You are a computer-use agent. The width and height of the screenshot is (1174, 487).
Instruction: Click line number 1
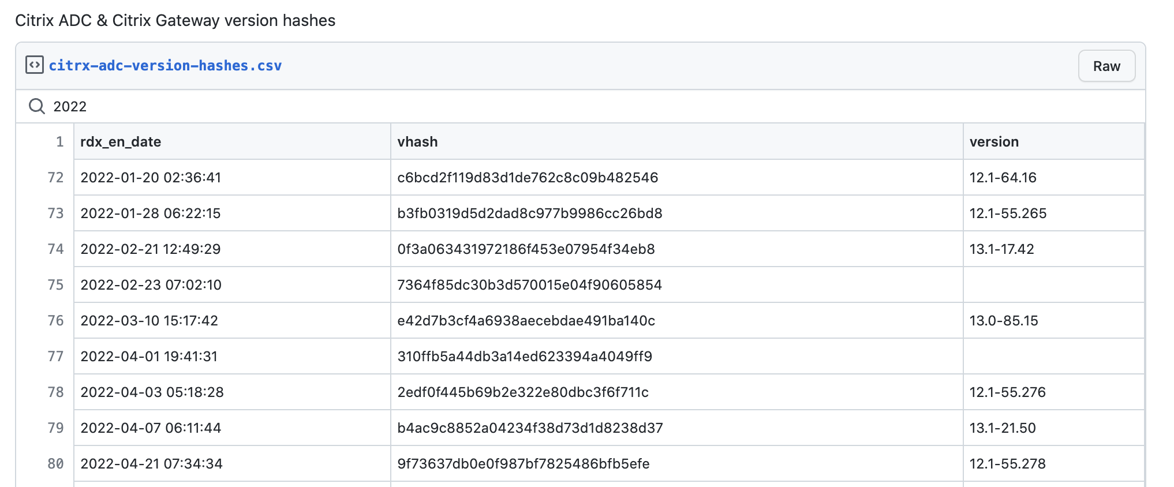tap(59, 142)
